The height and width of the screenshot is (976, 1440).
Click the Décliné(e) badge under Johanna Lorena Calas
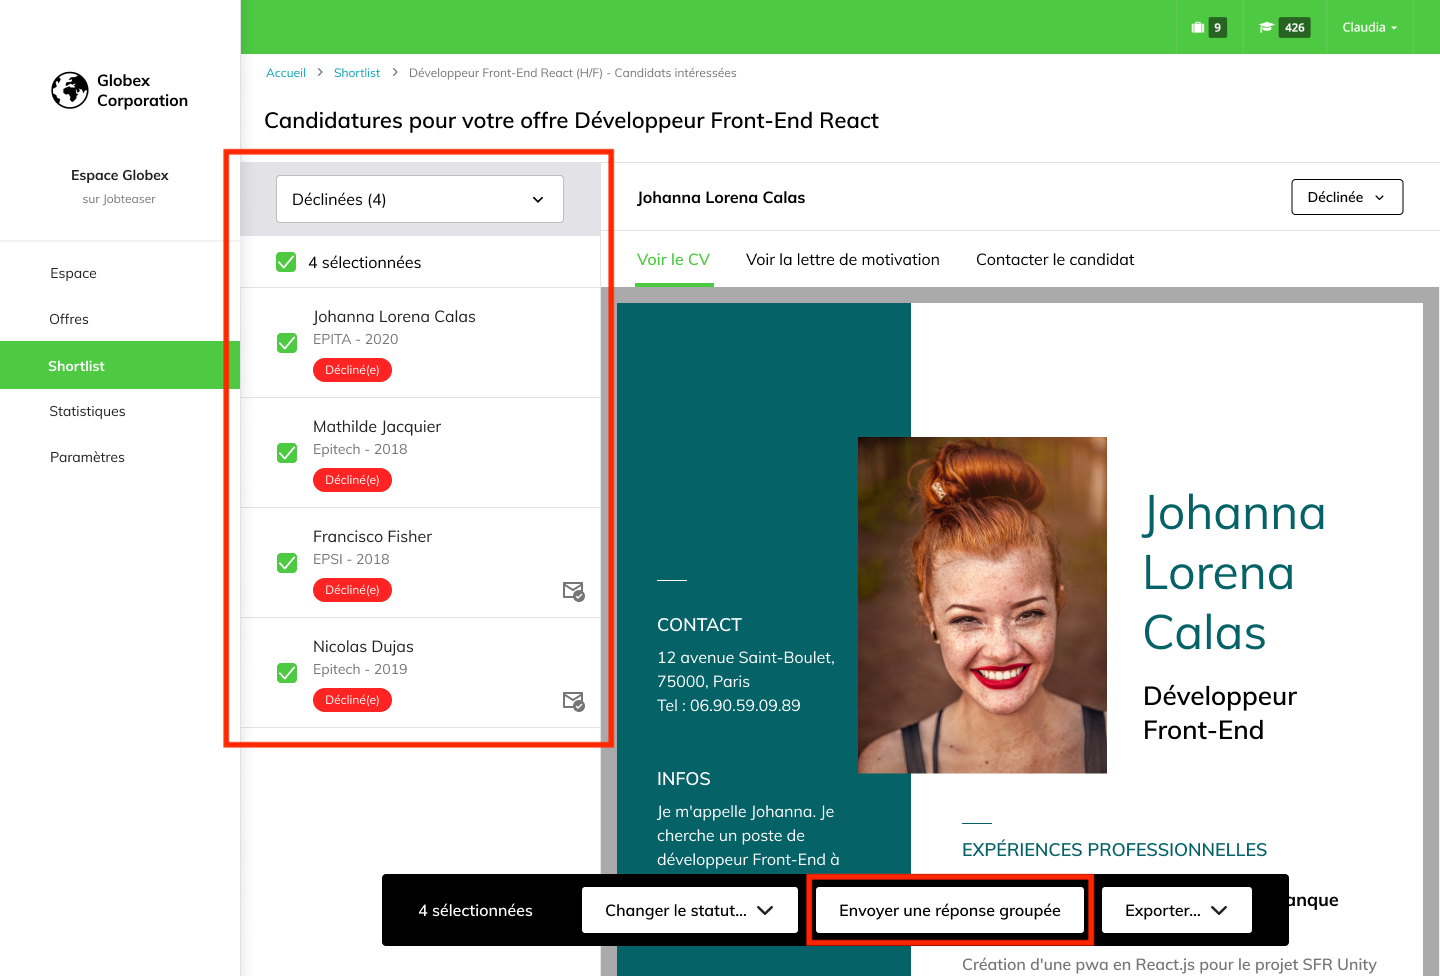[352, 370]
